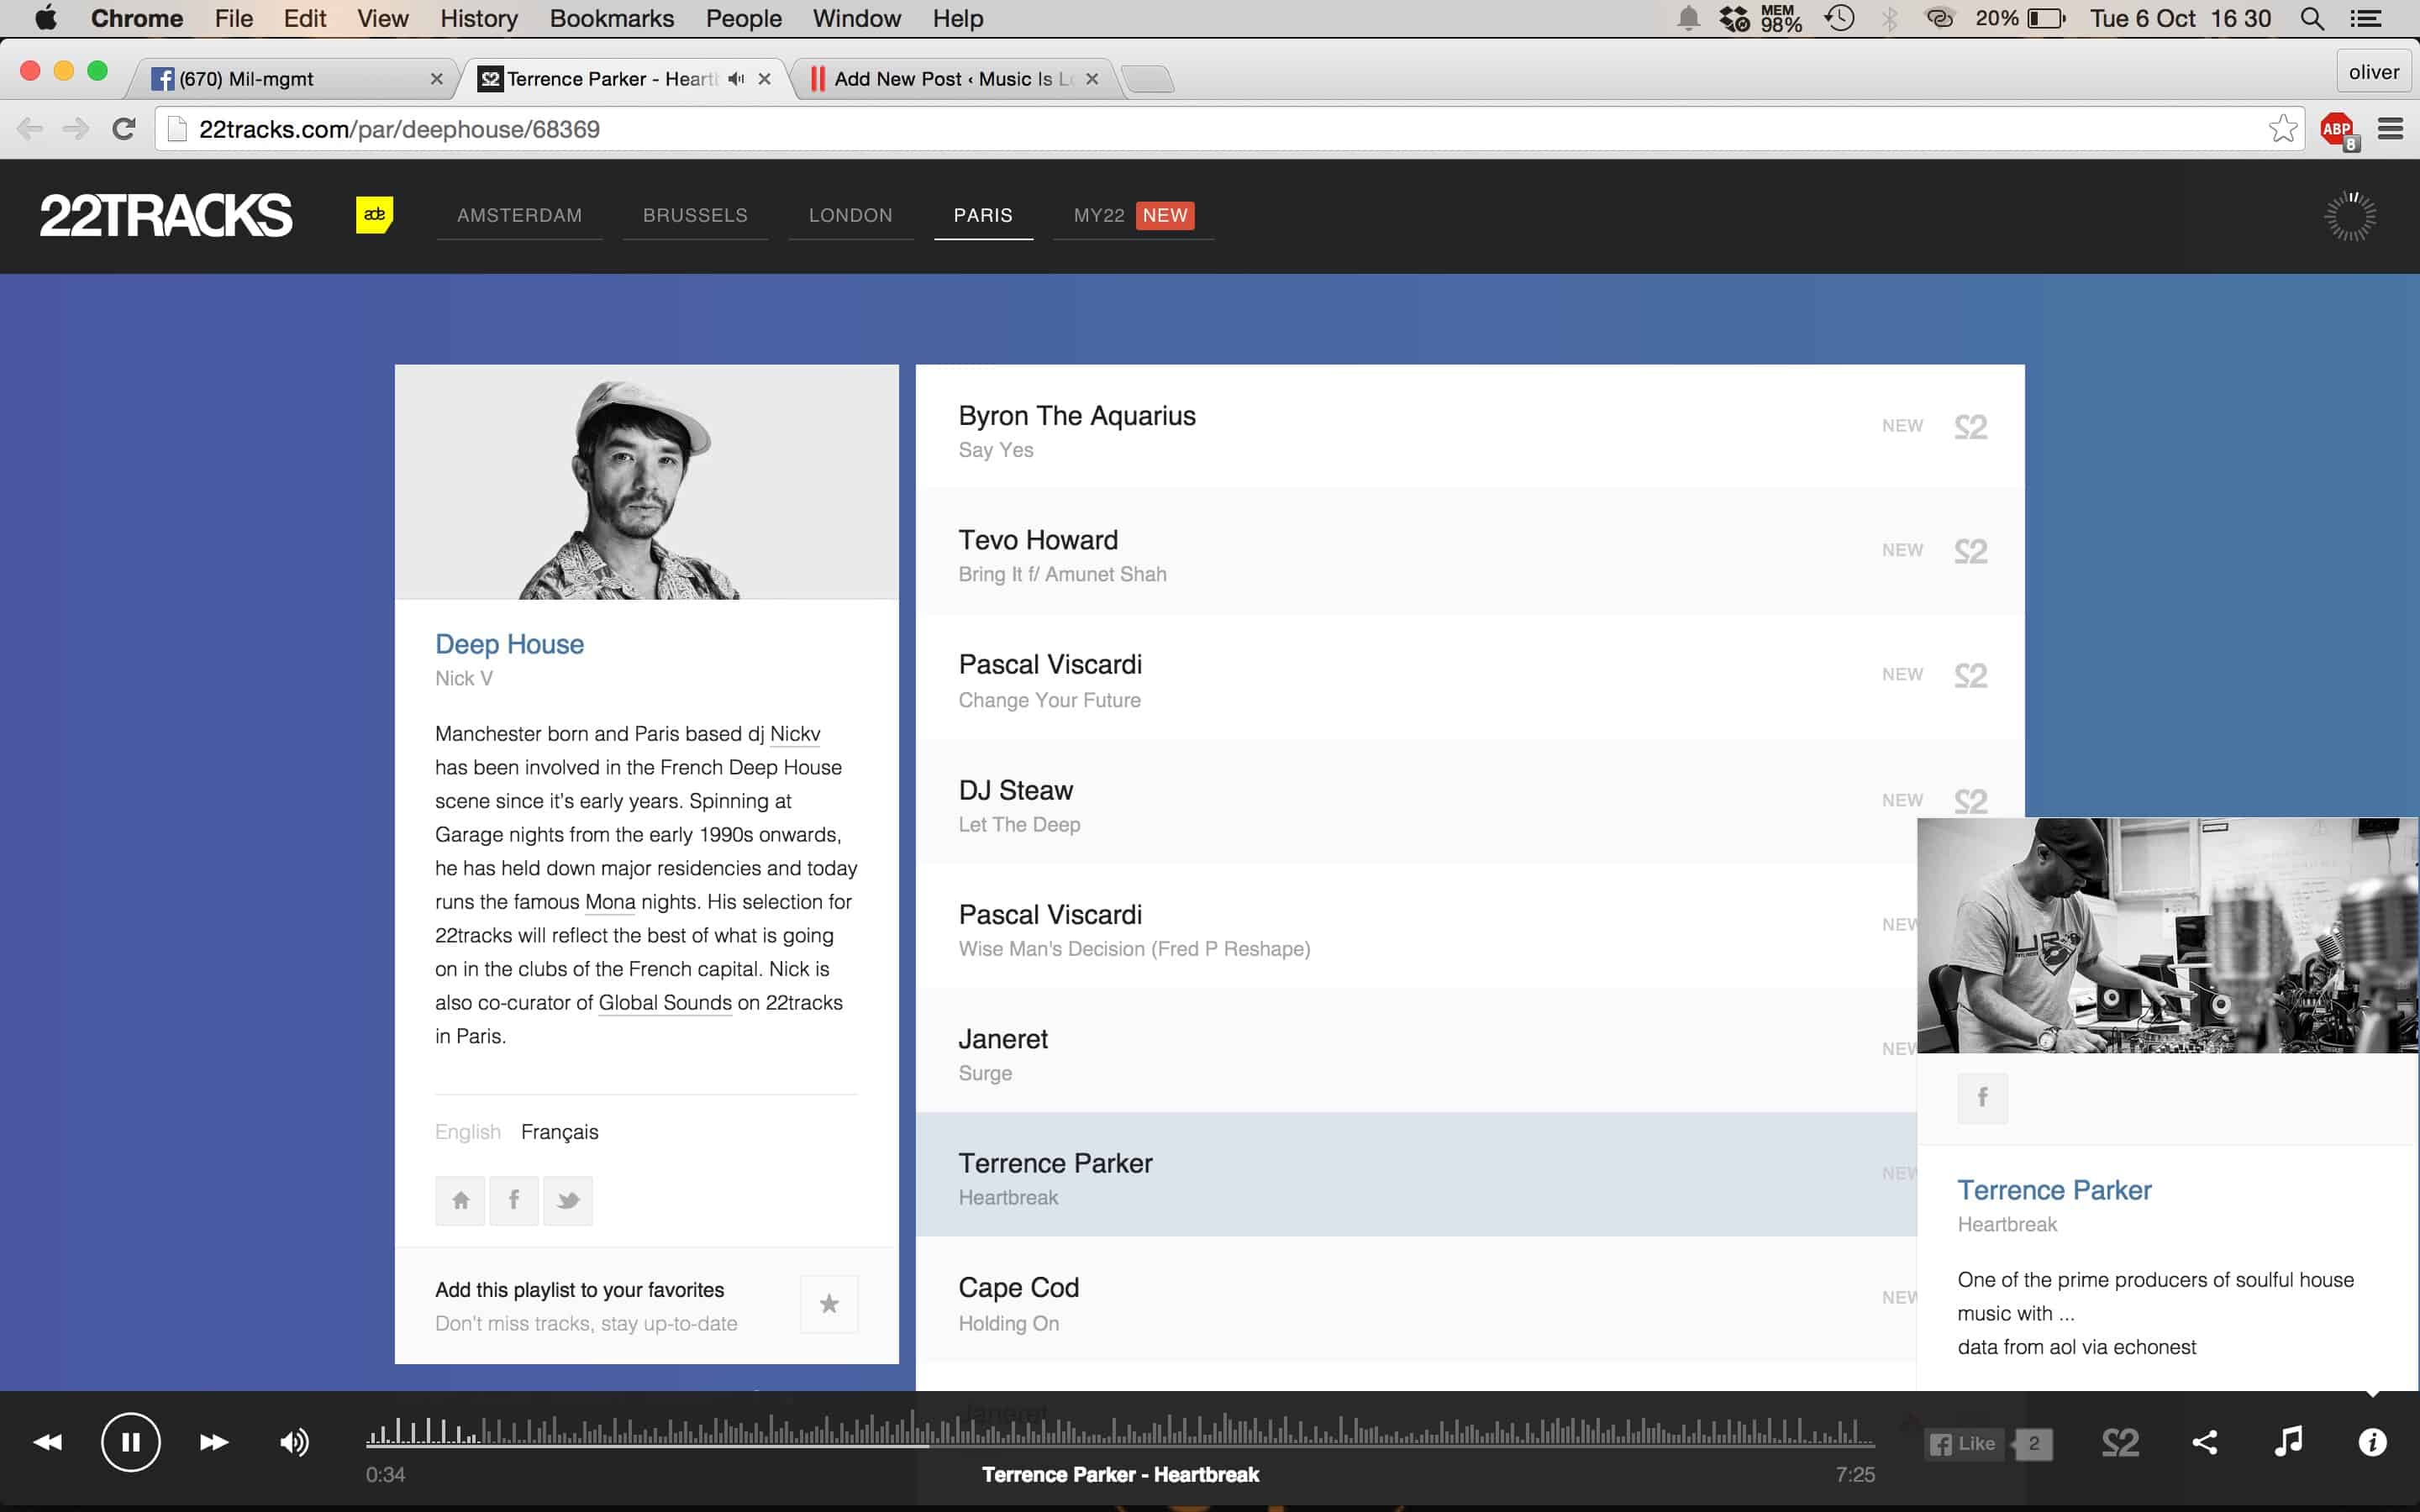Open the oliver profile button
This screenshot has width=2420, height=1512.
click(2373, 72)
